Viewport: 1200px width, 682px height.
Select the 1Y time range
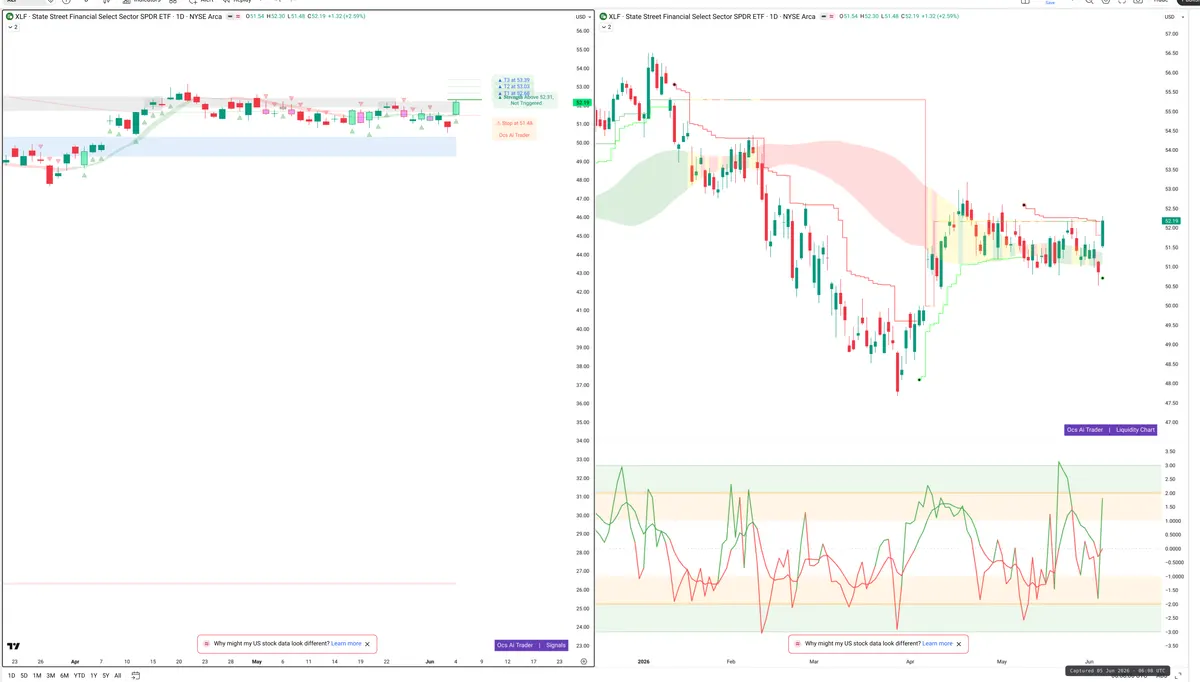(x=94, y=676)
